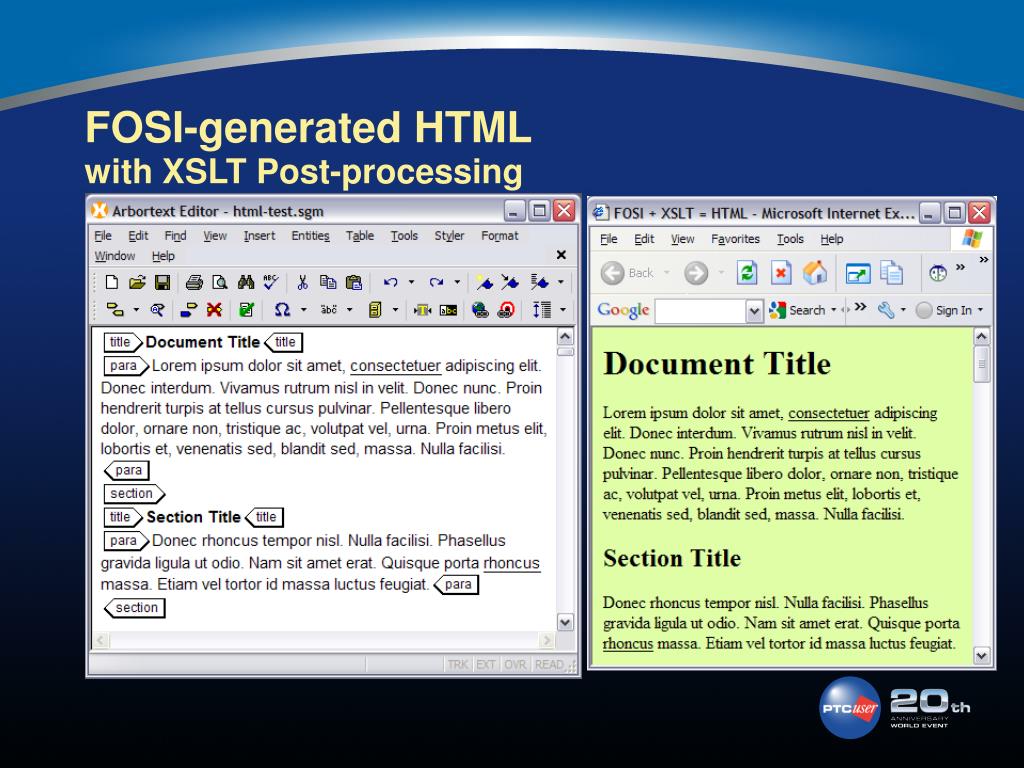Click the Google toolbar Search button
Viewport: 1024px width, 768px height.
798,310
